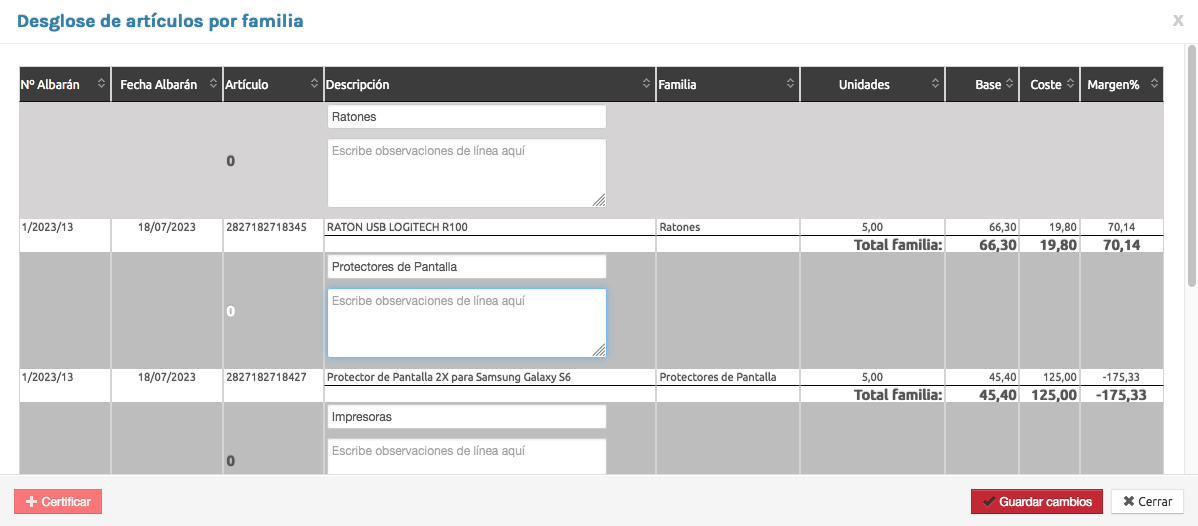Sort rows by Familia header
Viewport: 1198px width, 526px height.
point(790,85)
